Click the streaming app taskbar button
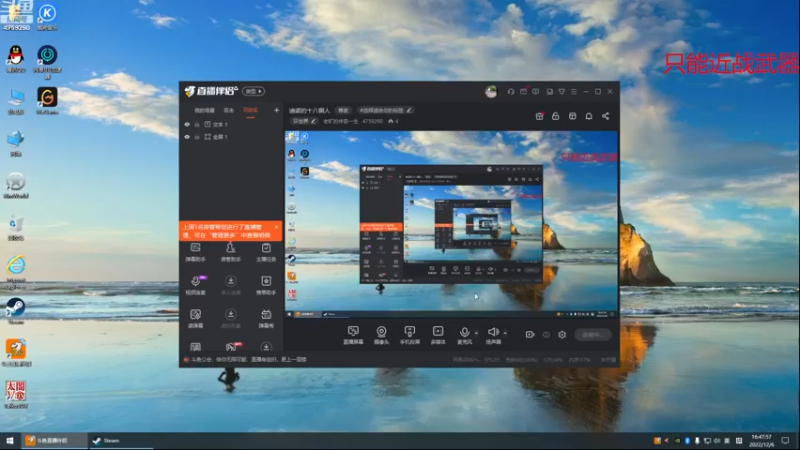Image resolution: width=800 pixels, height=450 pixels. click(x=55, y=440)
